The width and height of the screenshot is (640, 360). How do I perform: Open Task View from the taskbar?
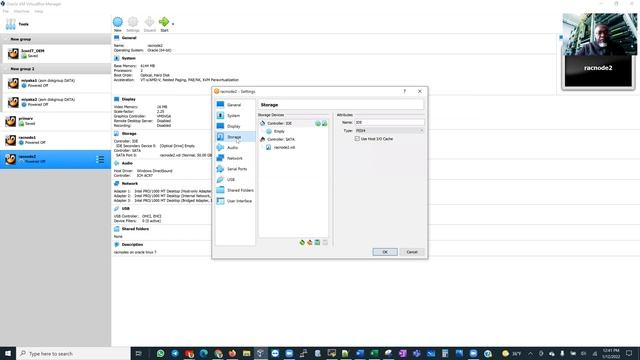(139, 353)
